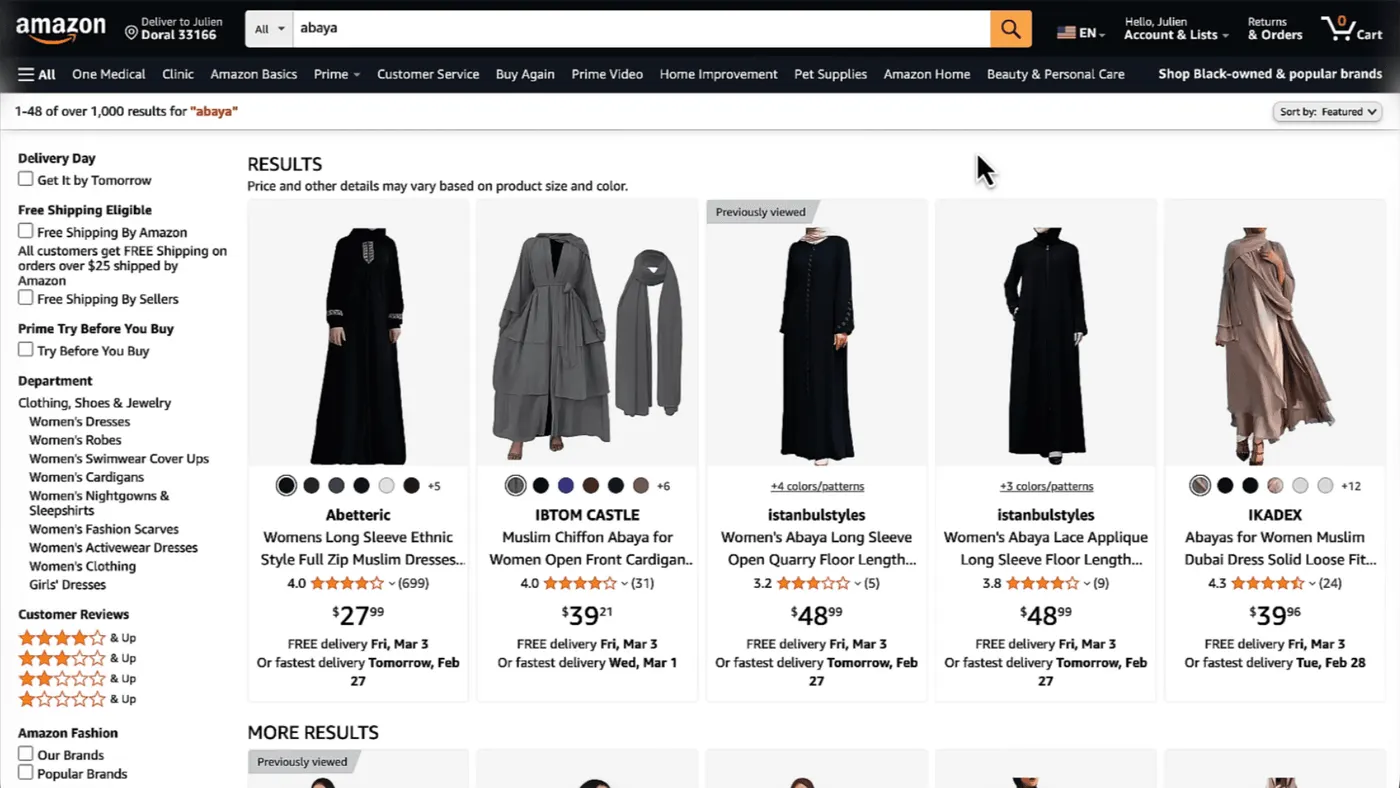1400x788 pixels.
Task: Select light gray swatch under Abetteric dress
Action: tap(387, 486)
